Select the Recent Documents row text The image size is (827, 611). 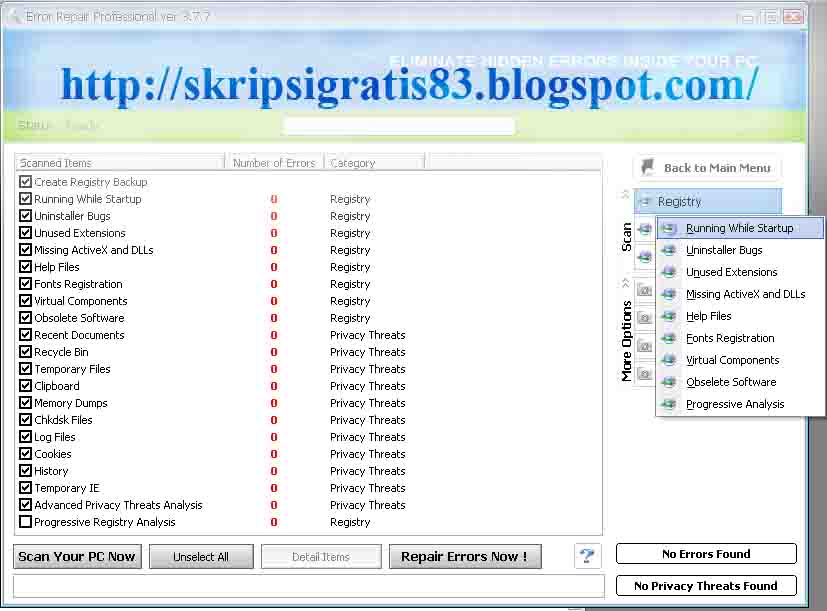click(79, 335)
